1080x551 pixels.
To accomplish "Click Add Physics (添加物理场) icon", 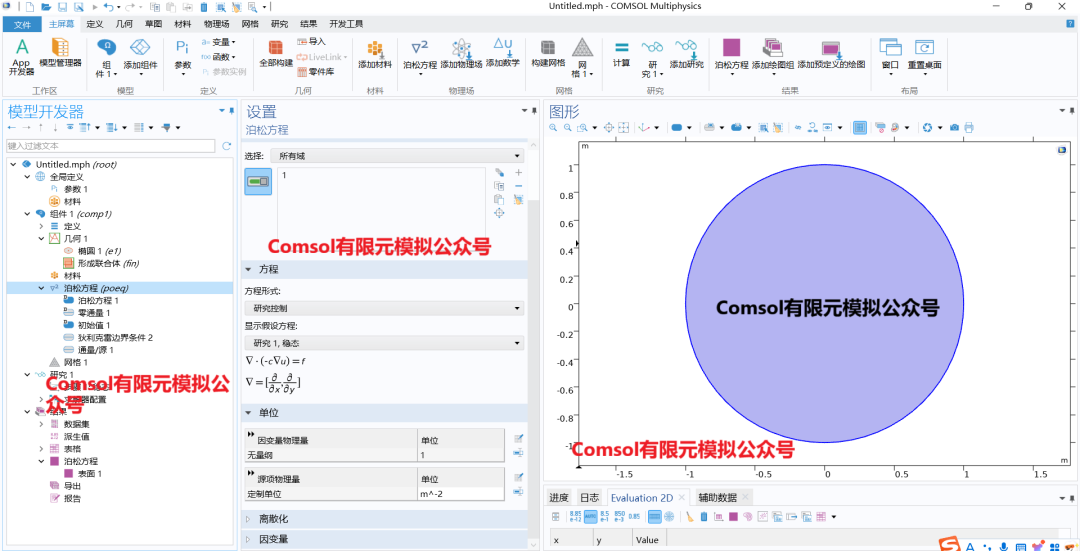I will click(461, 54).
